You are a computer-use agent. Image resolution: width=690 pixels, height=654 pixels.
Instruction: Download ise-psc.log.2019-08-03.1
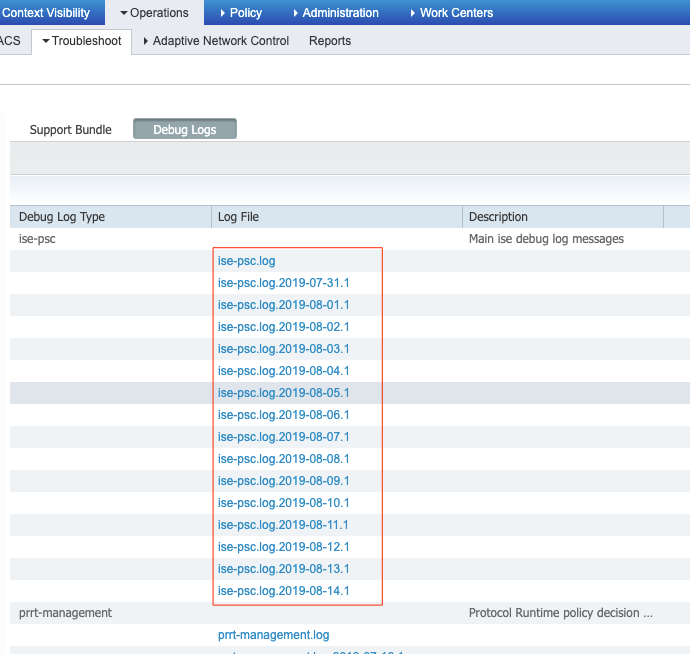(x=283, y=349)
